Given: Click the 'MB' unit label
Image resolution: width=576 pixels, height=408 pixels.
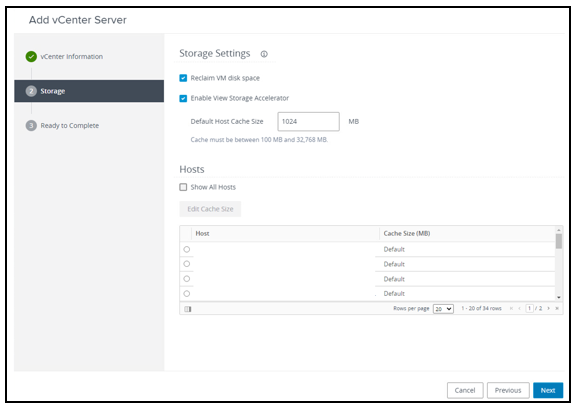Looking at the screenshot, I should click(353, 122).
